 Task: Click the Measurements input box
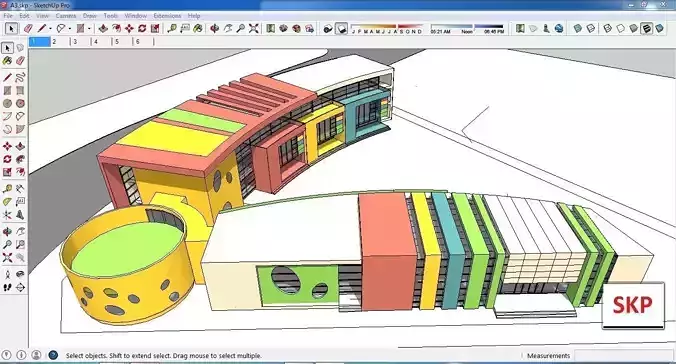pyautogui.click(x=625, y=356)
